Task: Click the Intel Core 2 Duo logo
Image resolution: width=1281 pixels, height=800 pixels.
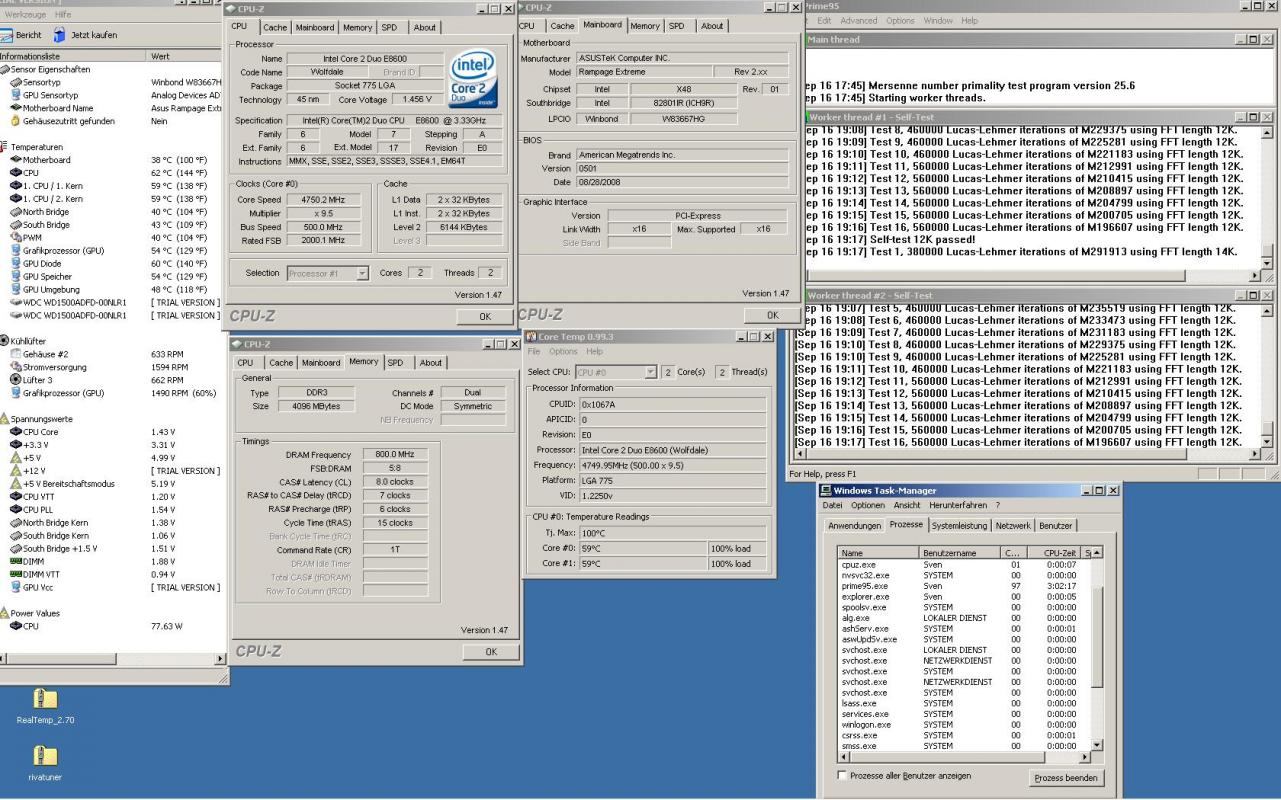Action: (475, 79)
